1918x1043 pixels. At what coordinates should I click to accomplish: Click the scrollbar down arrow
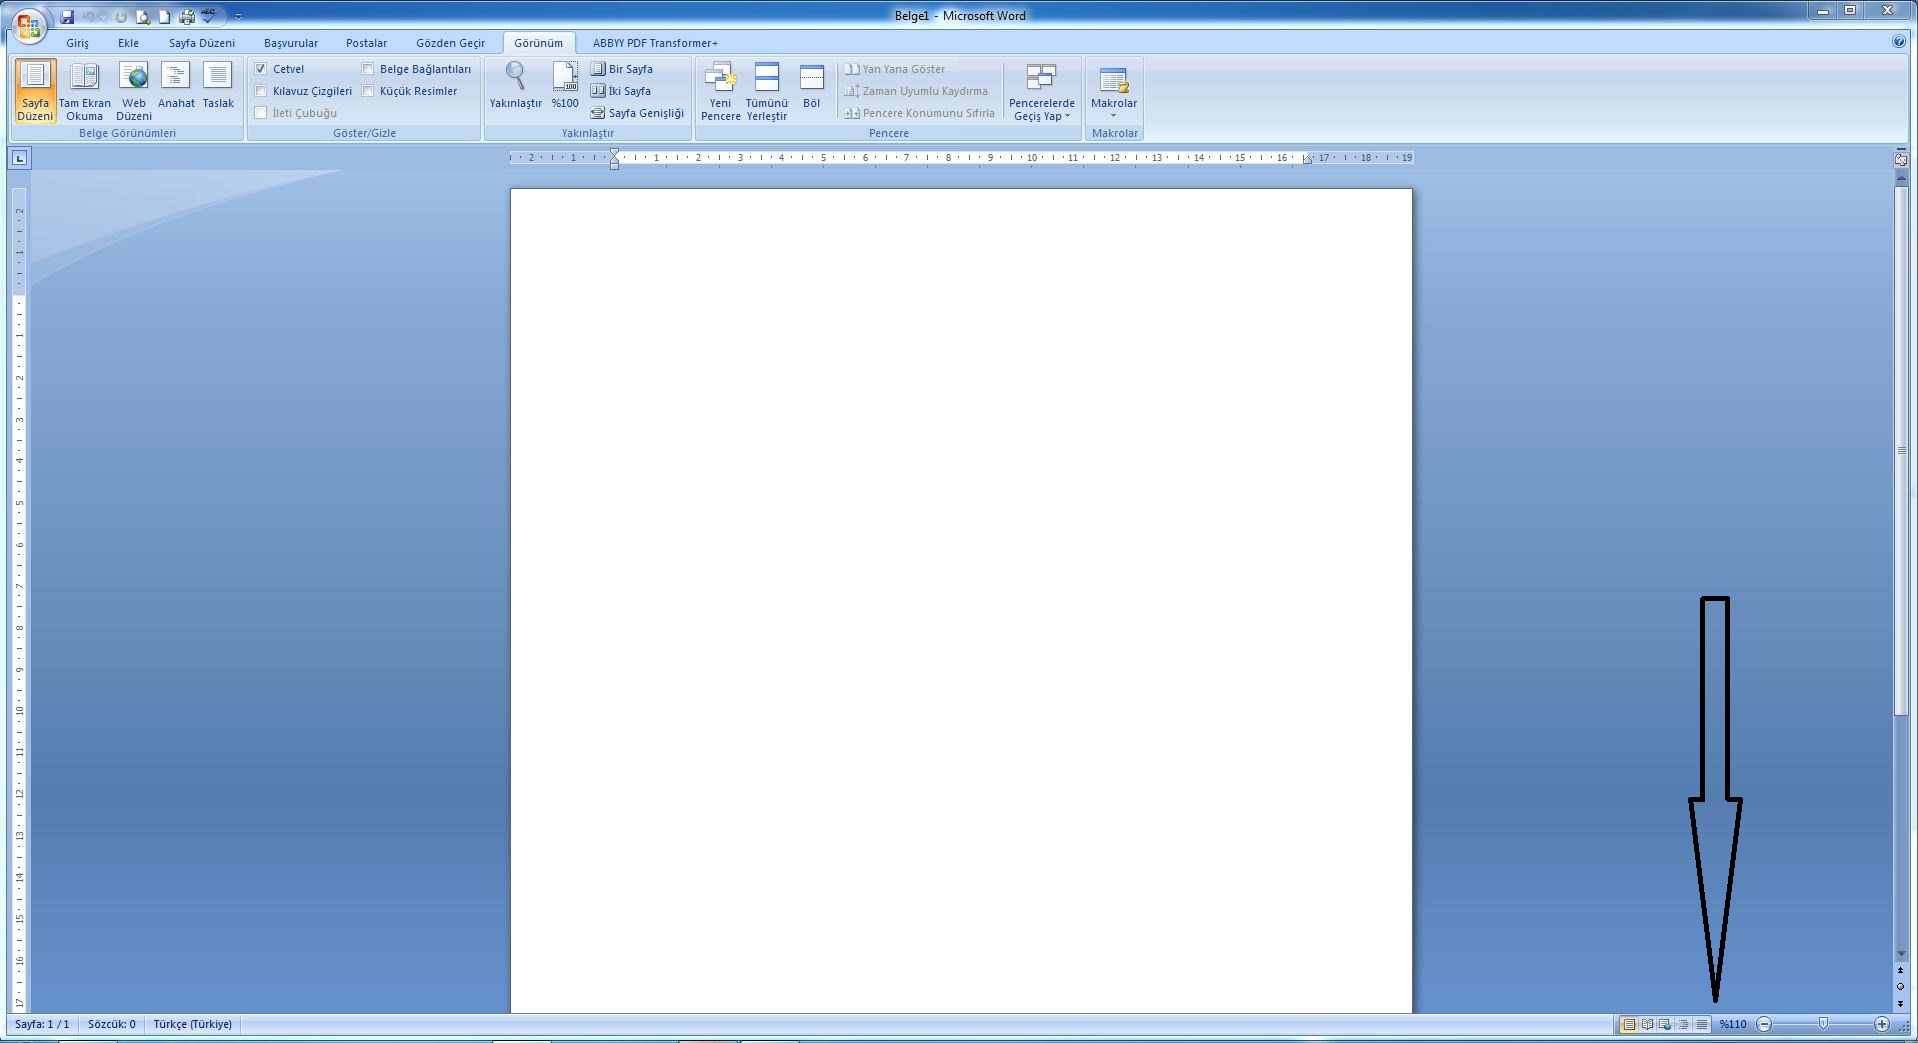(1901, 954)
